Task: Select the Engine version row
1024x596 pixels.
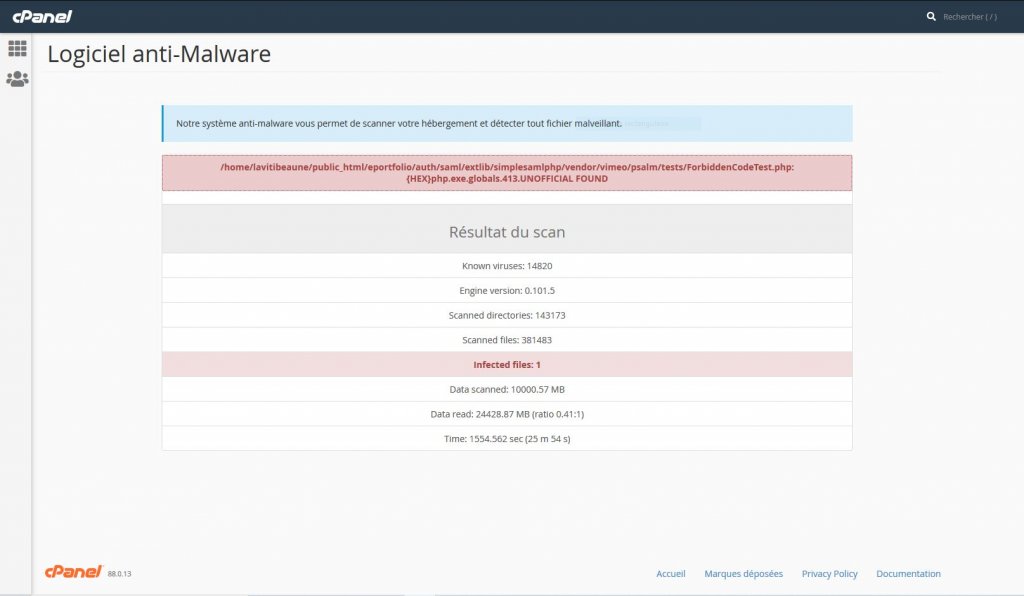Action: [x=507, y=290]
